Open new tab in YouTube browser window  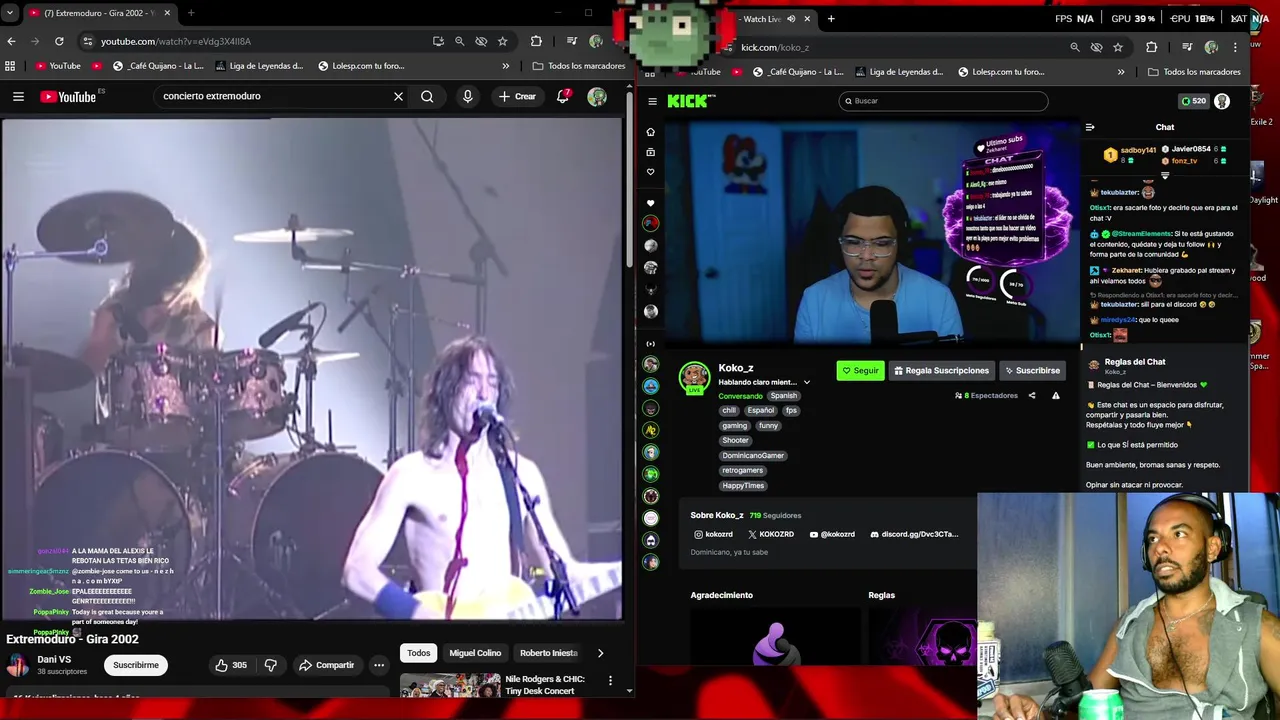click(x=191, y=13)
